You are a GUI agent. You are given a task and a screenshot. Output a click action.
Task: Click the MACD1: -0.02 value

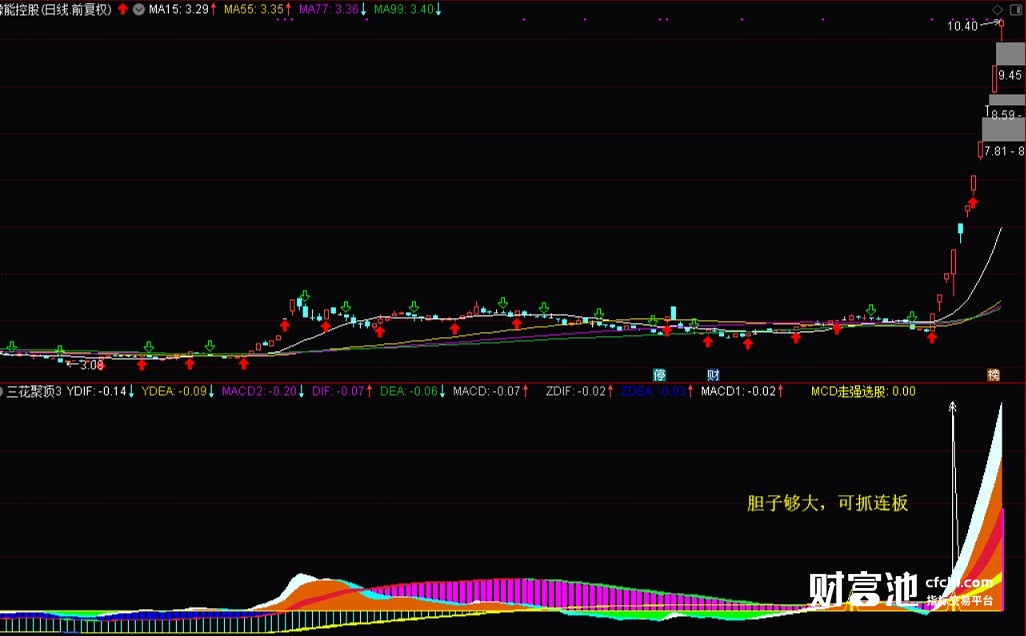coord(738,391)
